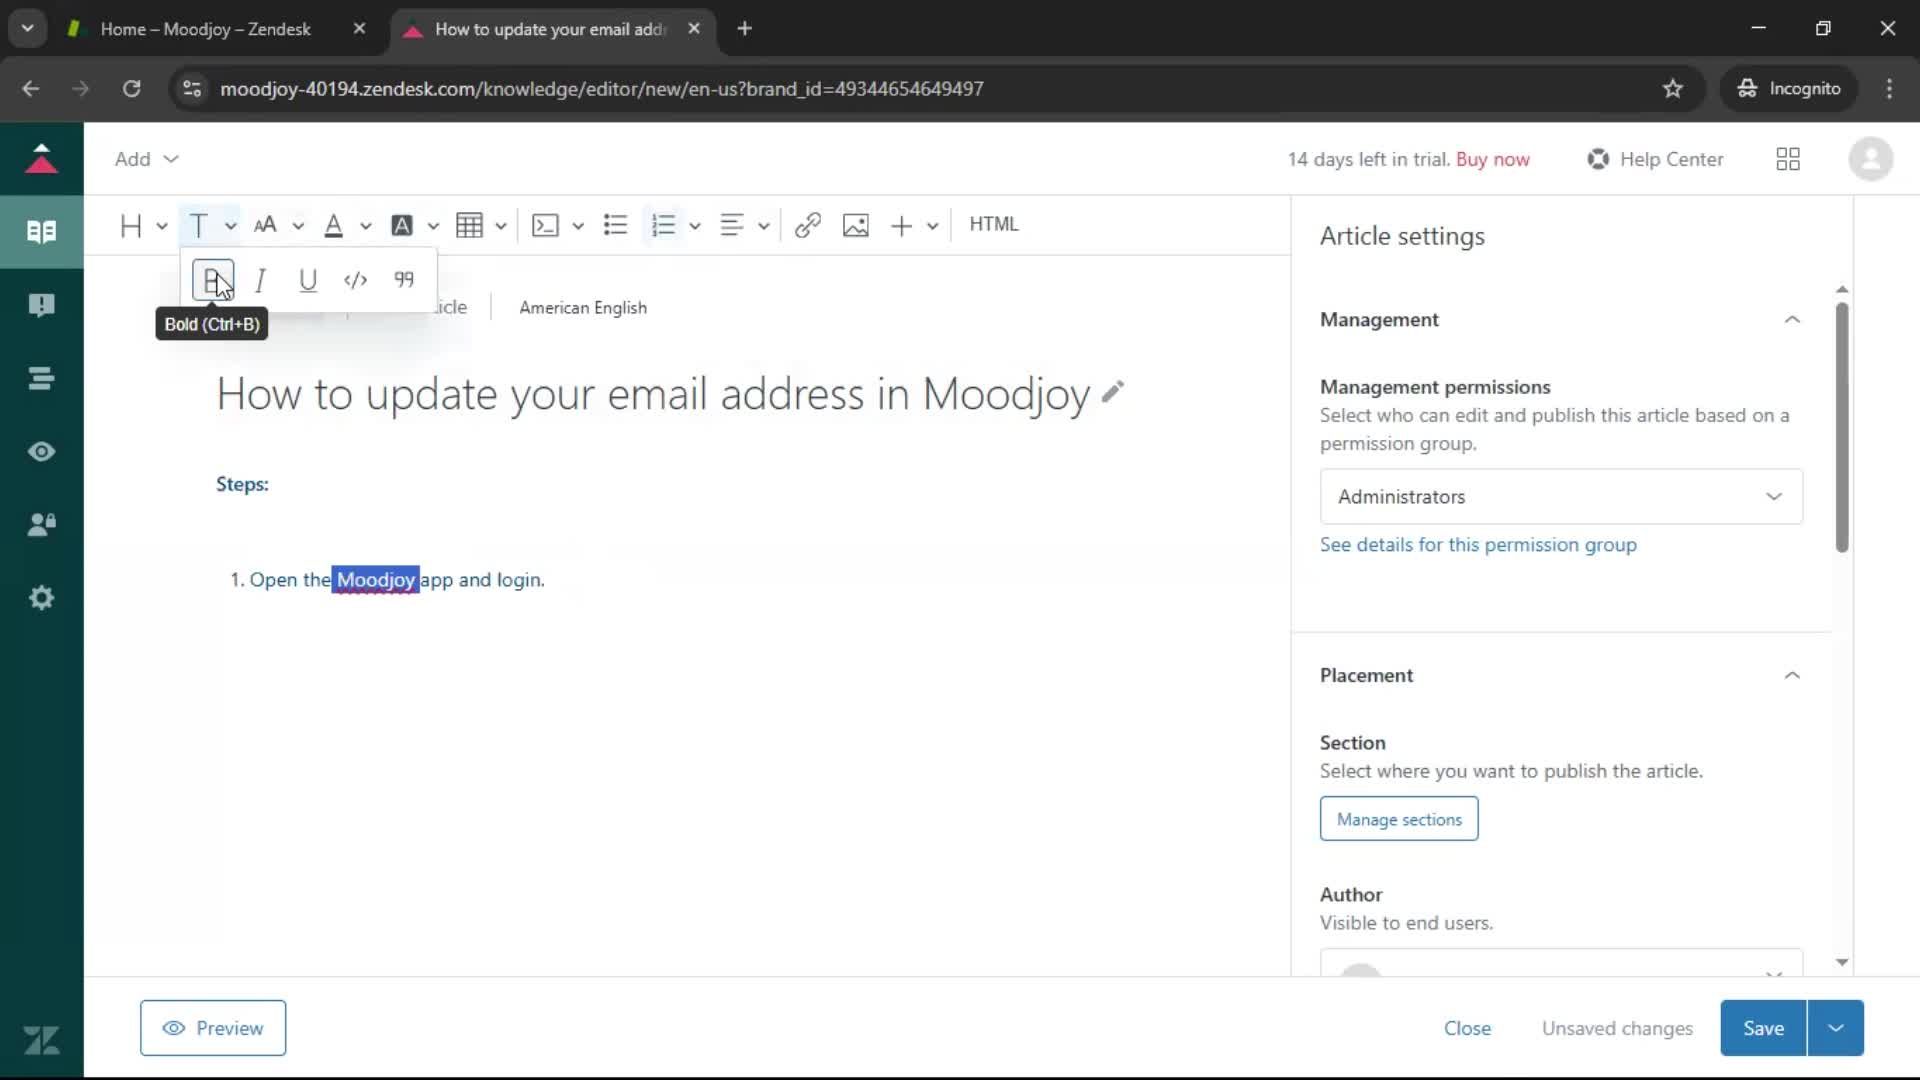Click the plus insert icon
This screenshot has width=1920, height=1080.
(901, 226)
